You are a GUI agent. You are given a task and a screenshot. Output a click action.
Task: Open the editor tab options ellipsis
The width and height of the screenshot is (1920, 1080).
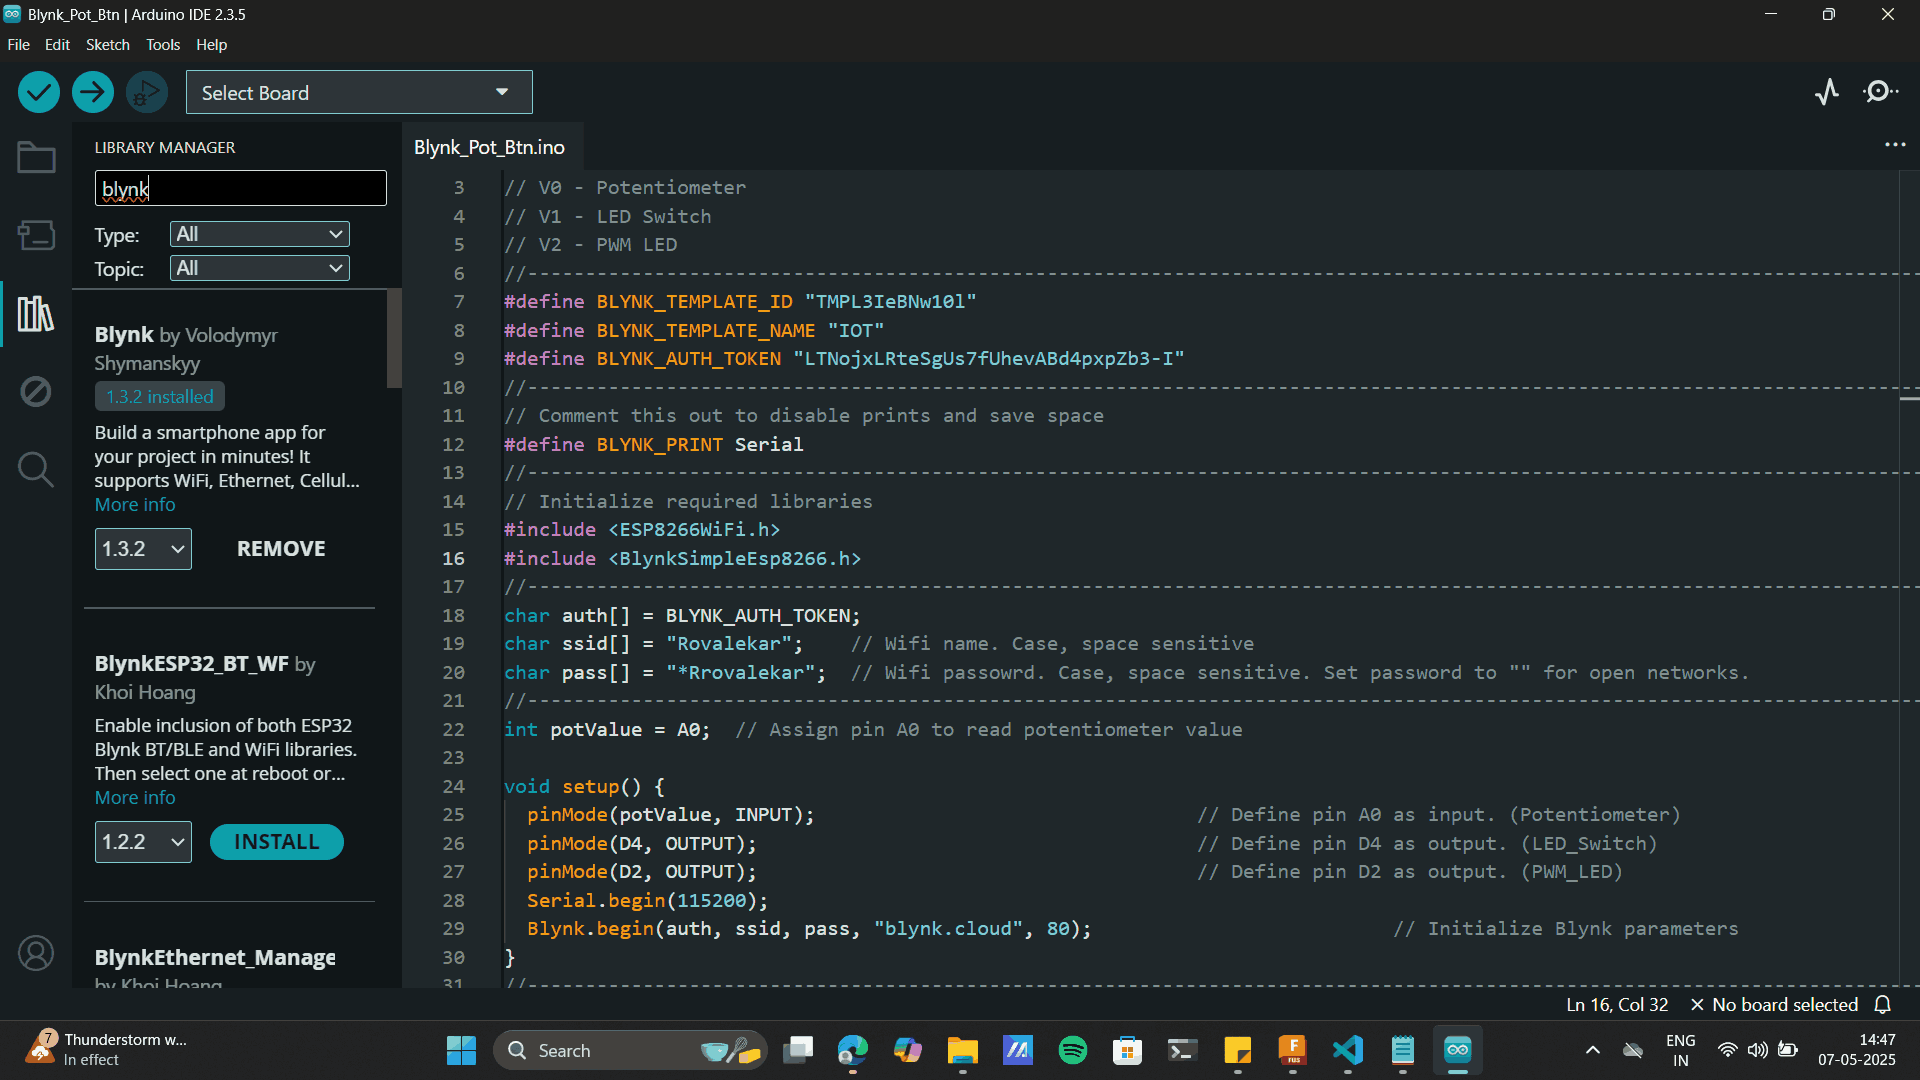tap(1895, 145)
